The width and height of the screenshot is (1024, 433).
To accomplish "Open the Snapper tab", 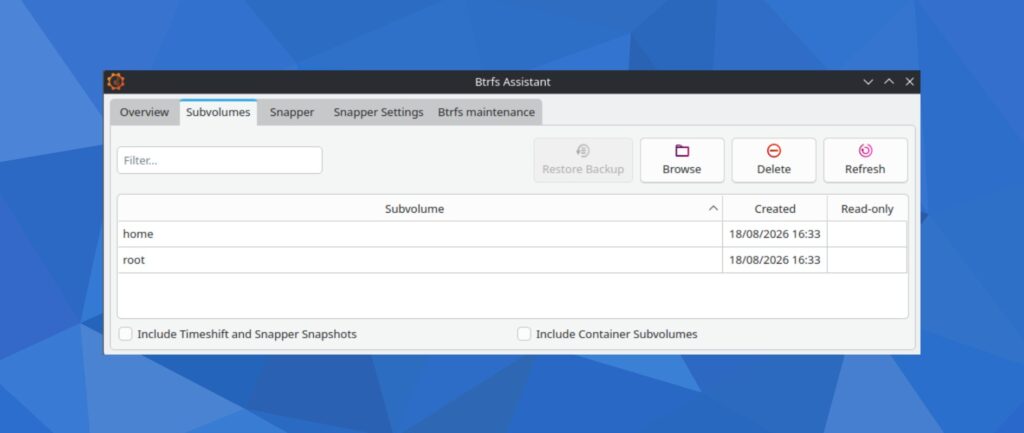I will 292,112.
